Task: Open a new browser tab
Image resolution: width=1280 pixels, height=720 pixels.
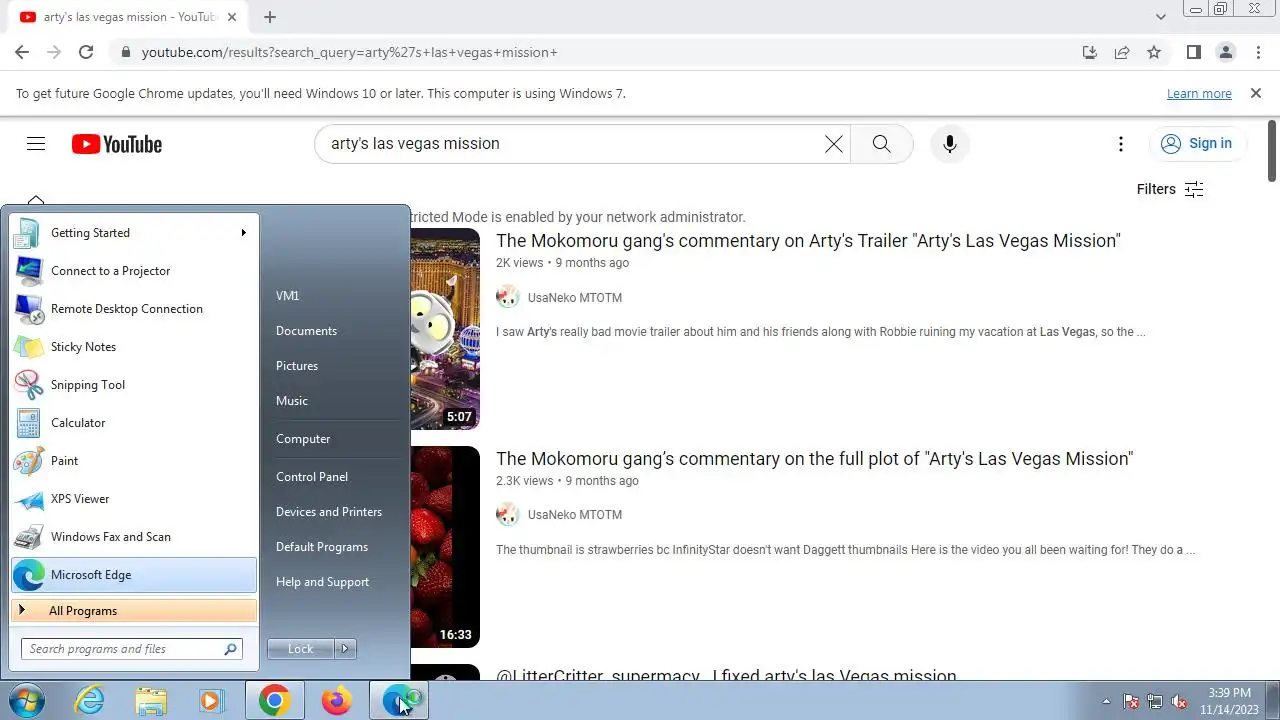Action: (270, 17)
